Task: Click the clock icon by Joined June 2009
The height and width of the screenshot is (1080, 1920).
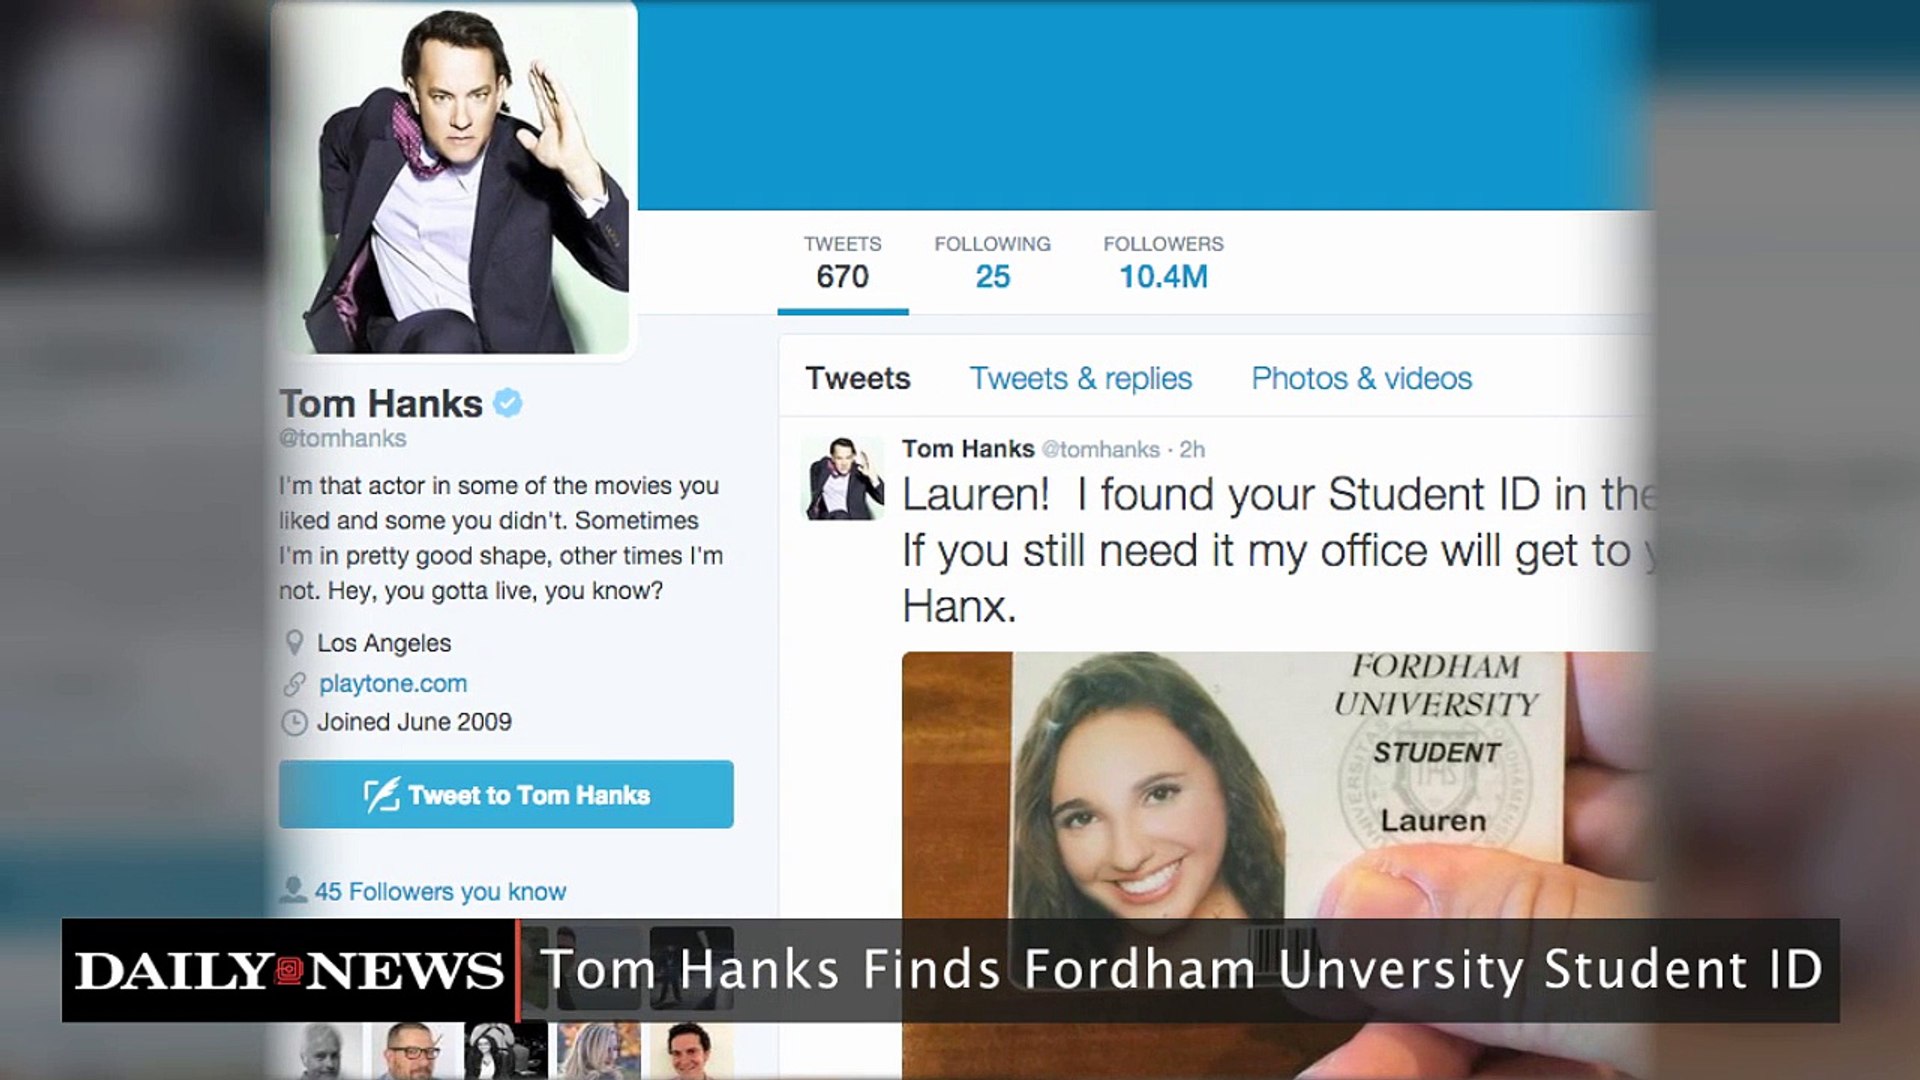Action: (x=294, y=722)
